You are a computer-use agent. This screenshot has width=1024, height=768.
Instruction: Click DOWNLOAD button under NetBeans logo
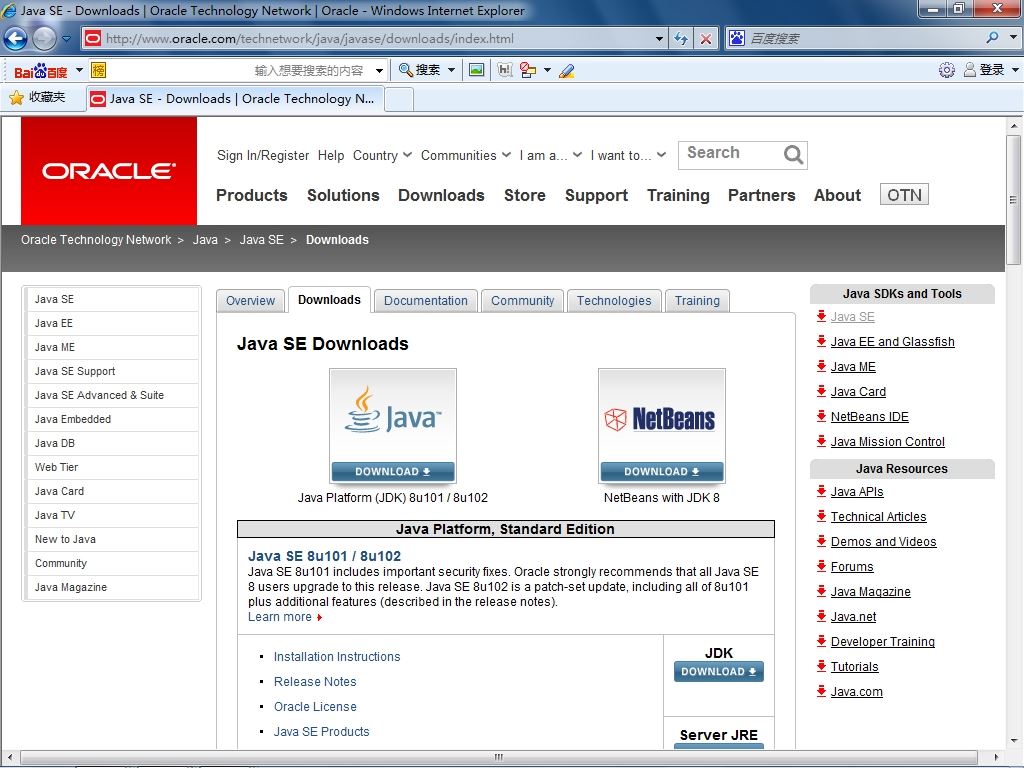662,472
